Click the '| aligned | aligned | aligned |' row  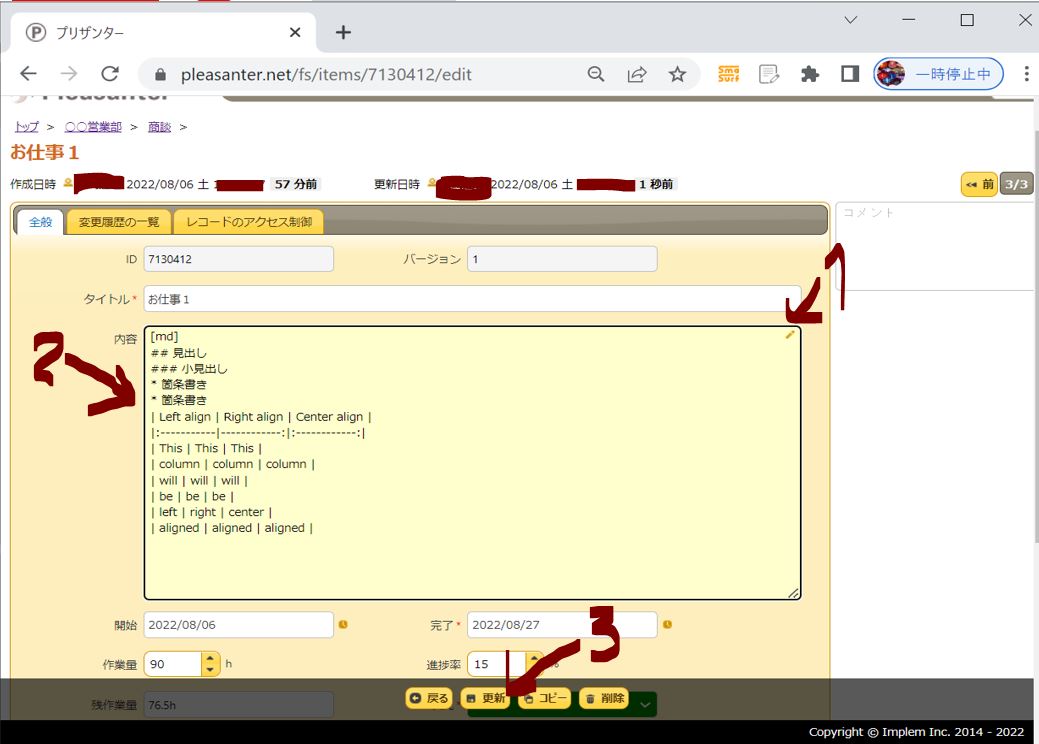[231, 528]
